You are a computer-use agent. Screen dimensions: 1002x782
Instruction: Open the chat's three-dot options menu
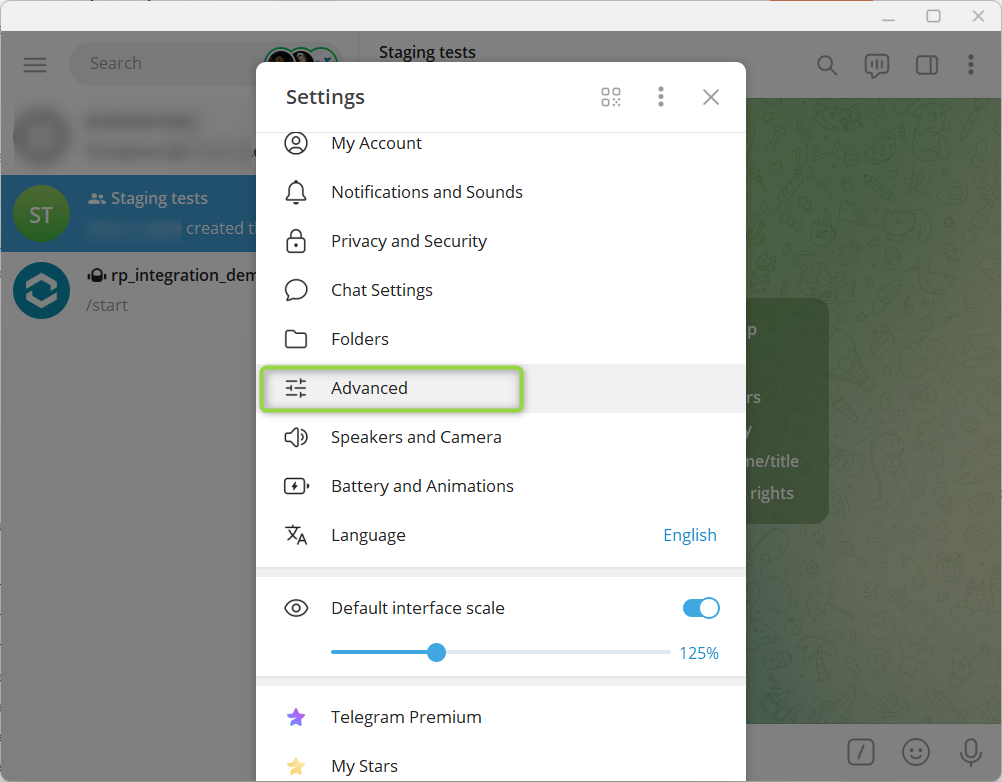970,65
